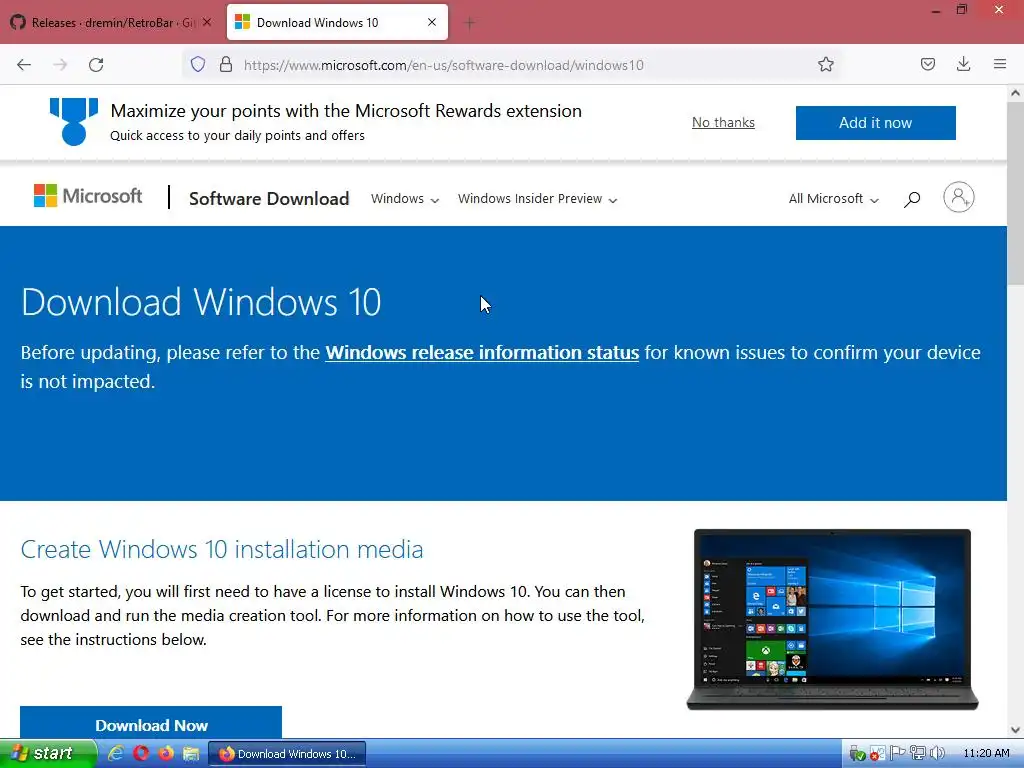Open a new tab with the plus icon

coord(469,23)
